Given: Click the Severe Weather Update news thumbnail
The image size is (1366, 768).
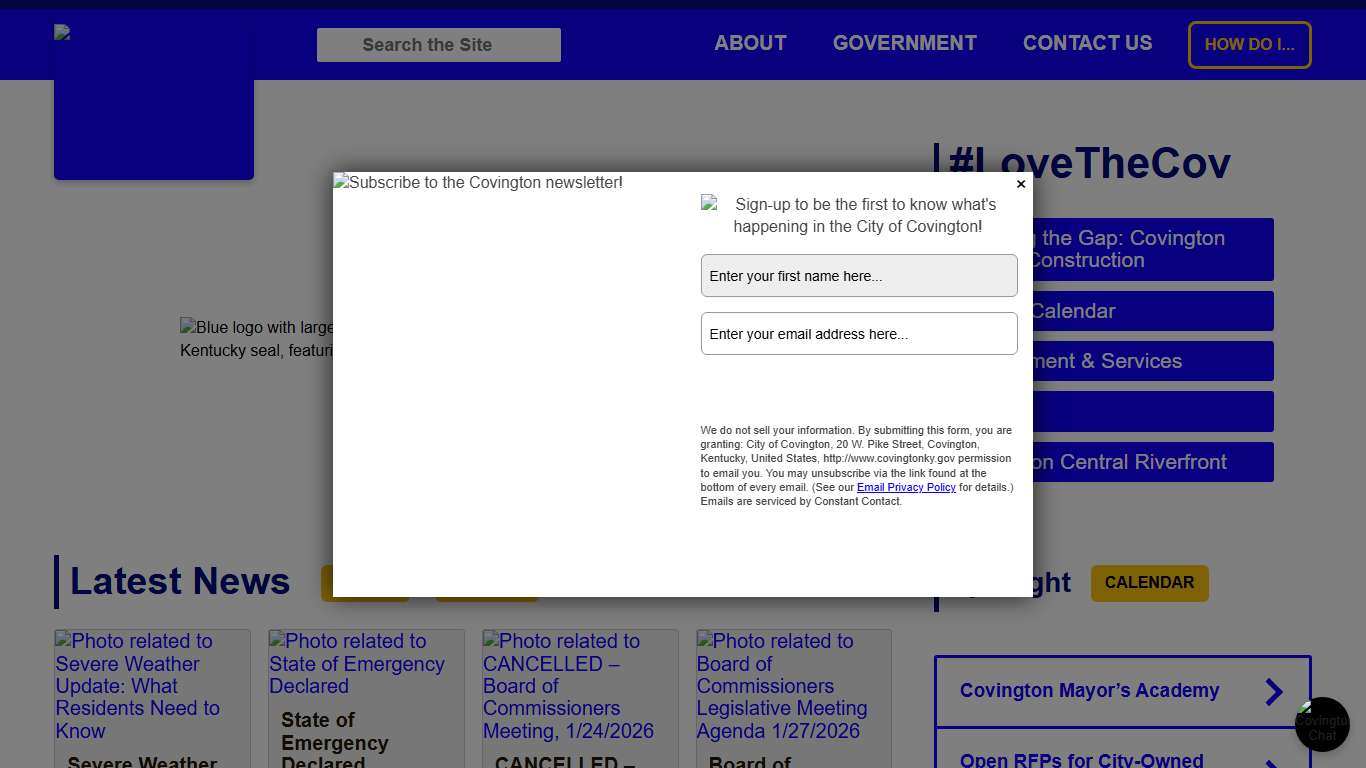Looking at the screenshot, I should tap(152, 687).
